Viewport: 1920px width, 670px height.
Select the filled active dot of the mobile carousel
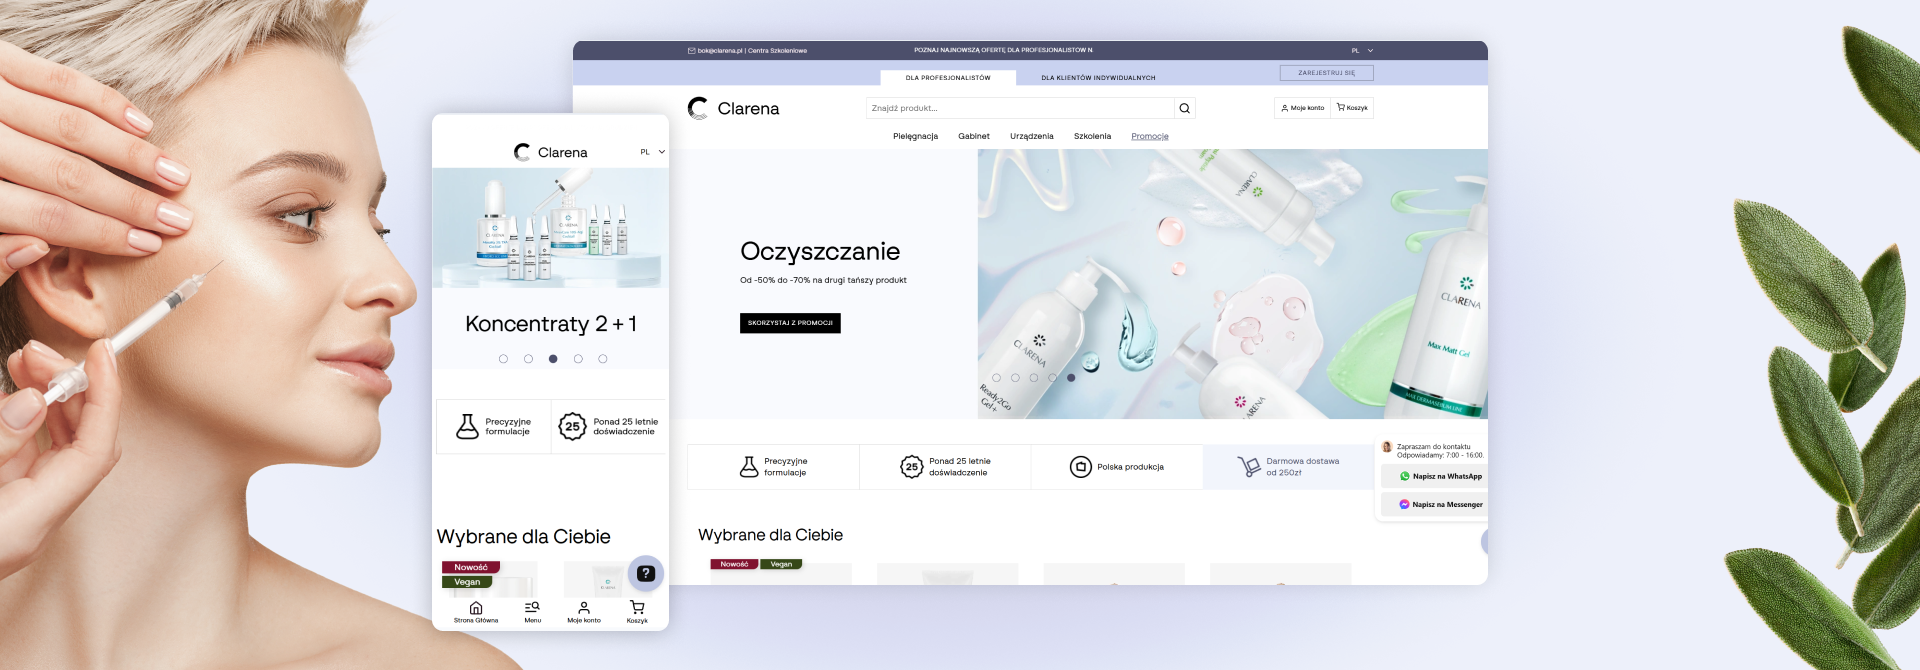553,359
